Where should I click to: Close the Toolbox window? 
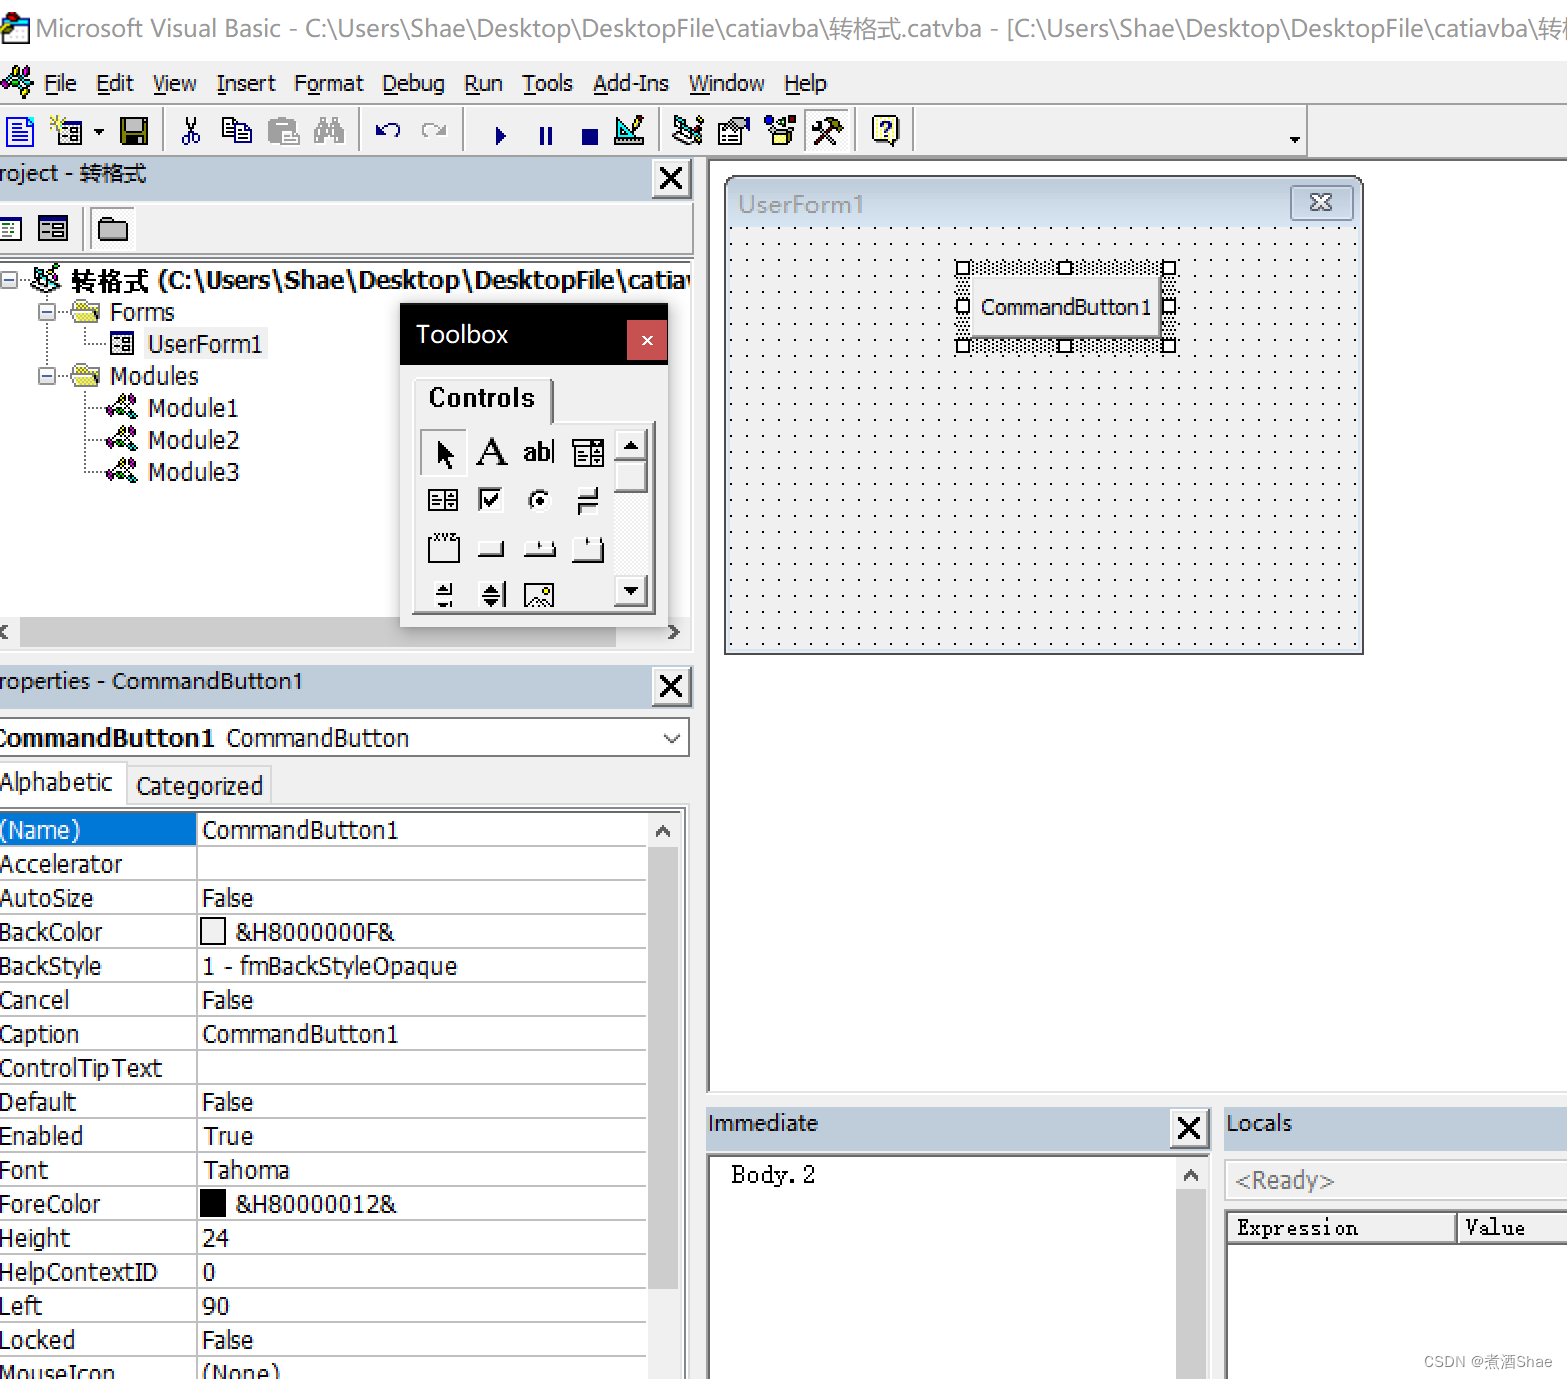[x=647, y=340]
